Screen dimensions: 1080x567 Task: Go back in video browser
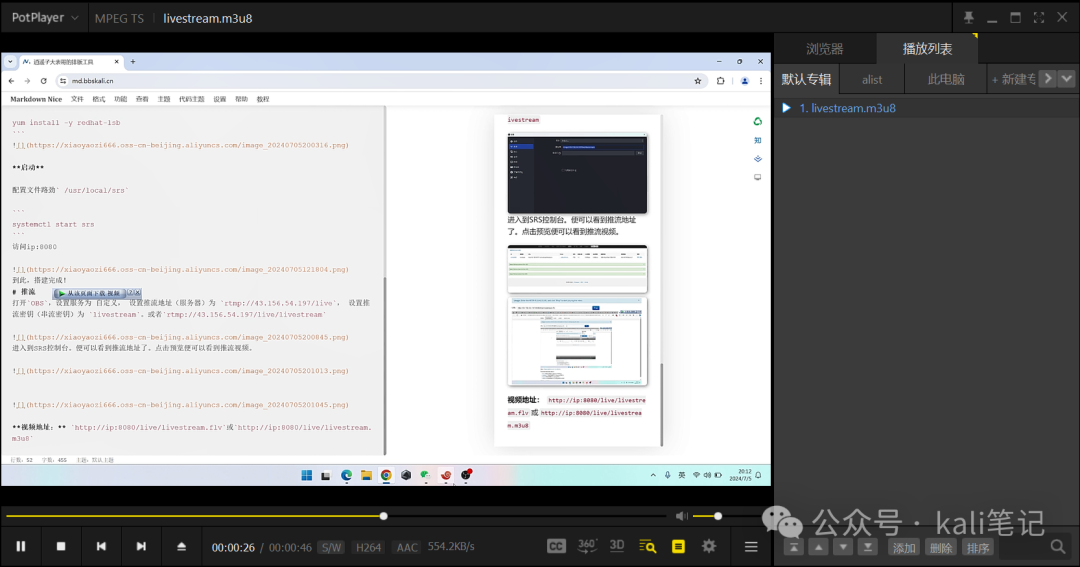click(x=11, y=81)
